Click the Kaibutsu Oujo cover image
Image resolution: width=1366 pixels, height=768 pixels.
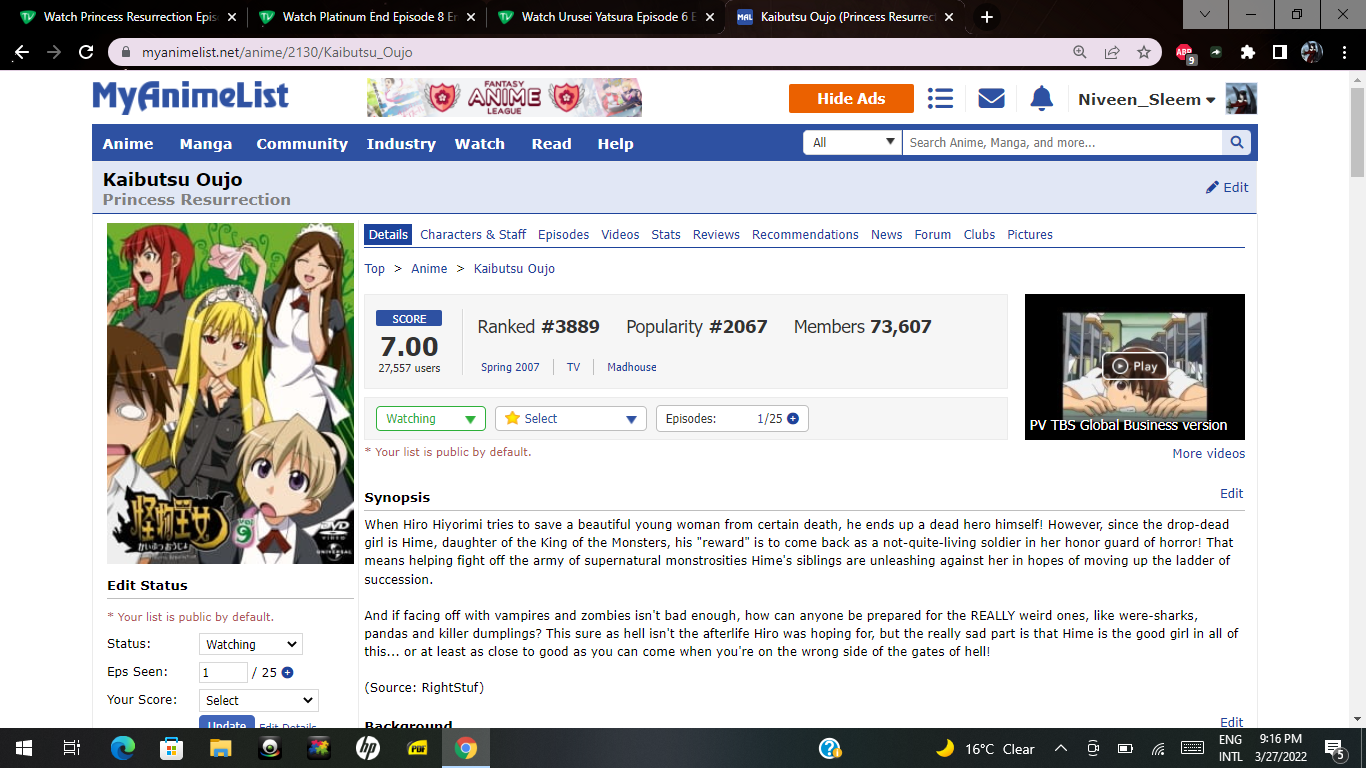tap(231, 393)
